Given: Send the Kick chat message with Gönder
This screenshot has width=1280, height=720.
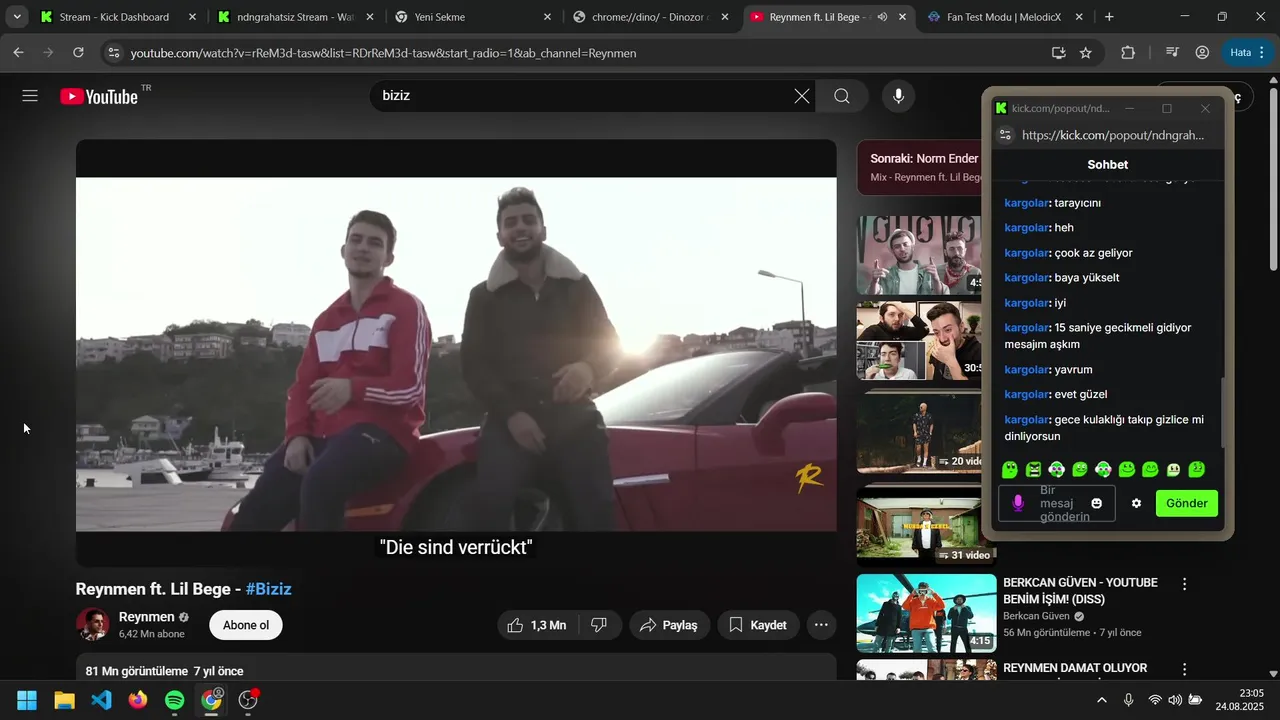Looking at the screenshot, I should click(1187, 503).
